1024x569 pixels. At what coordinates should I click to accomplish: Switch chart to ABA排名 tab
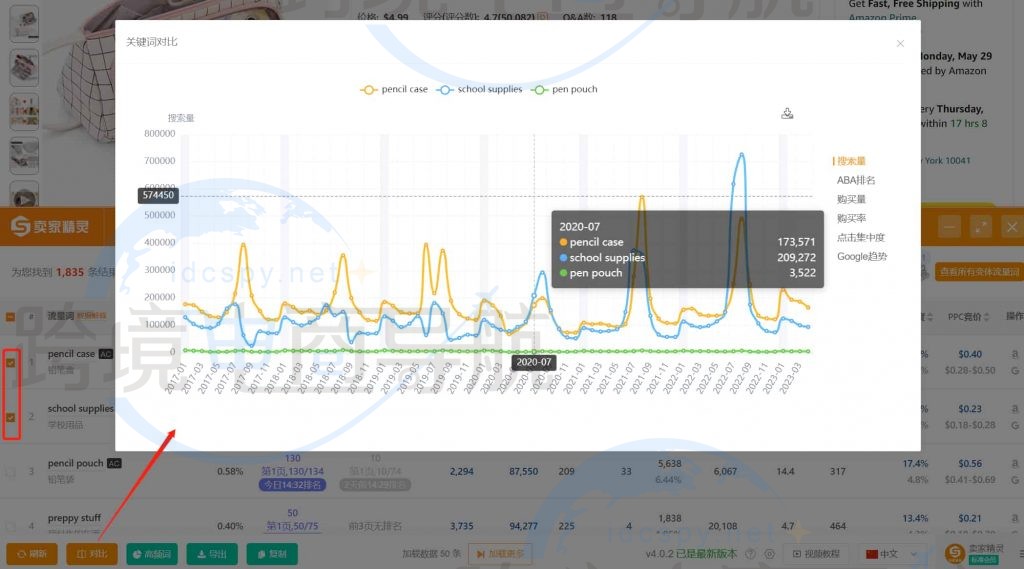[x=856, y=180]
